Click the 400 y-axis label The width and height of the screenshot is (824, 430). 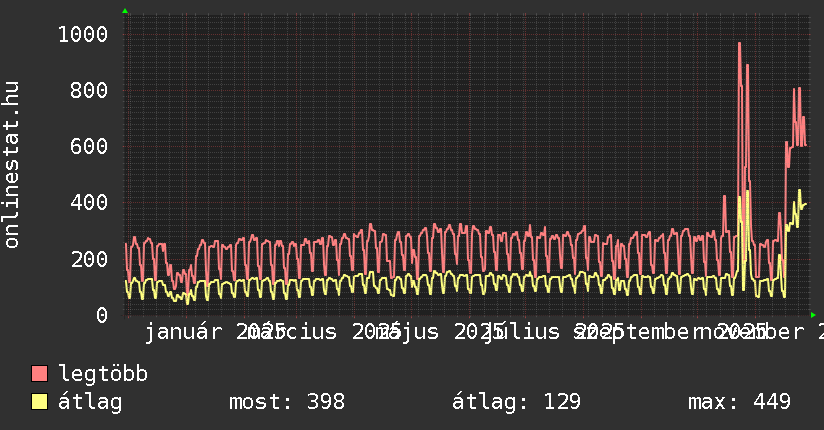coord(88,203)
